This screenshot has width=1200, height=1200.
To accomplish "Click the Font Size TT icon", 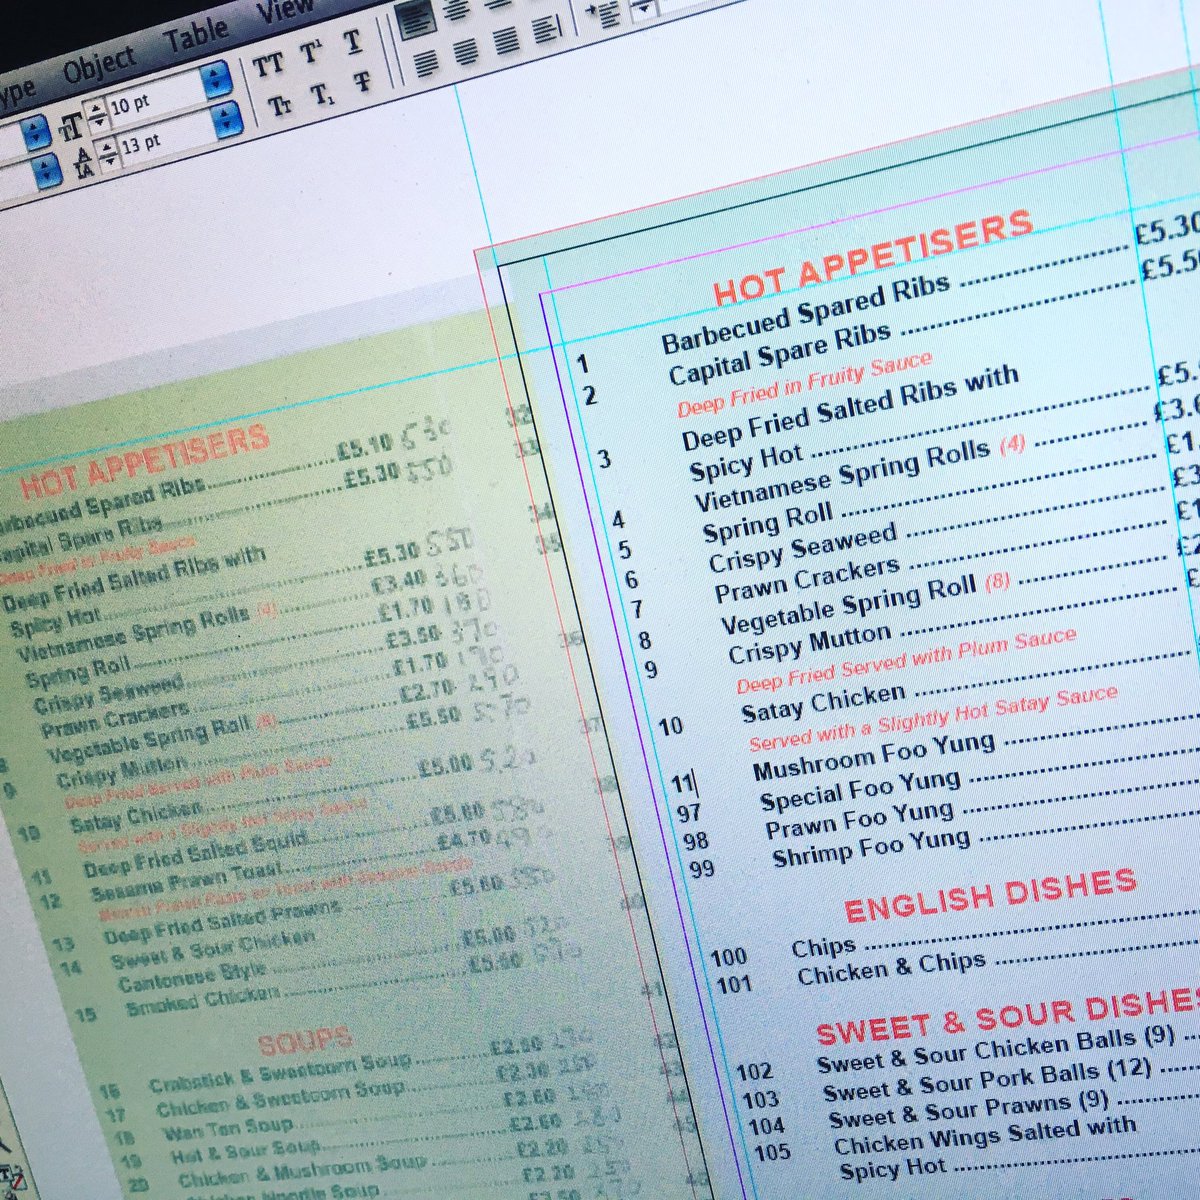I will [x=70, y=127].
